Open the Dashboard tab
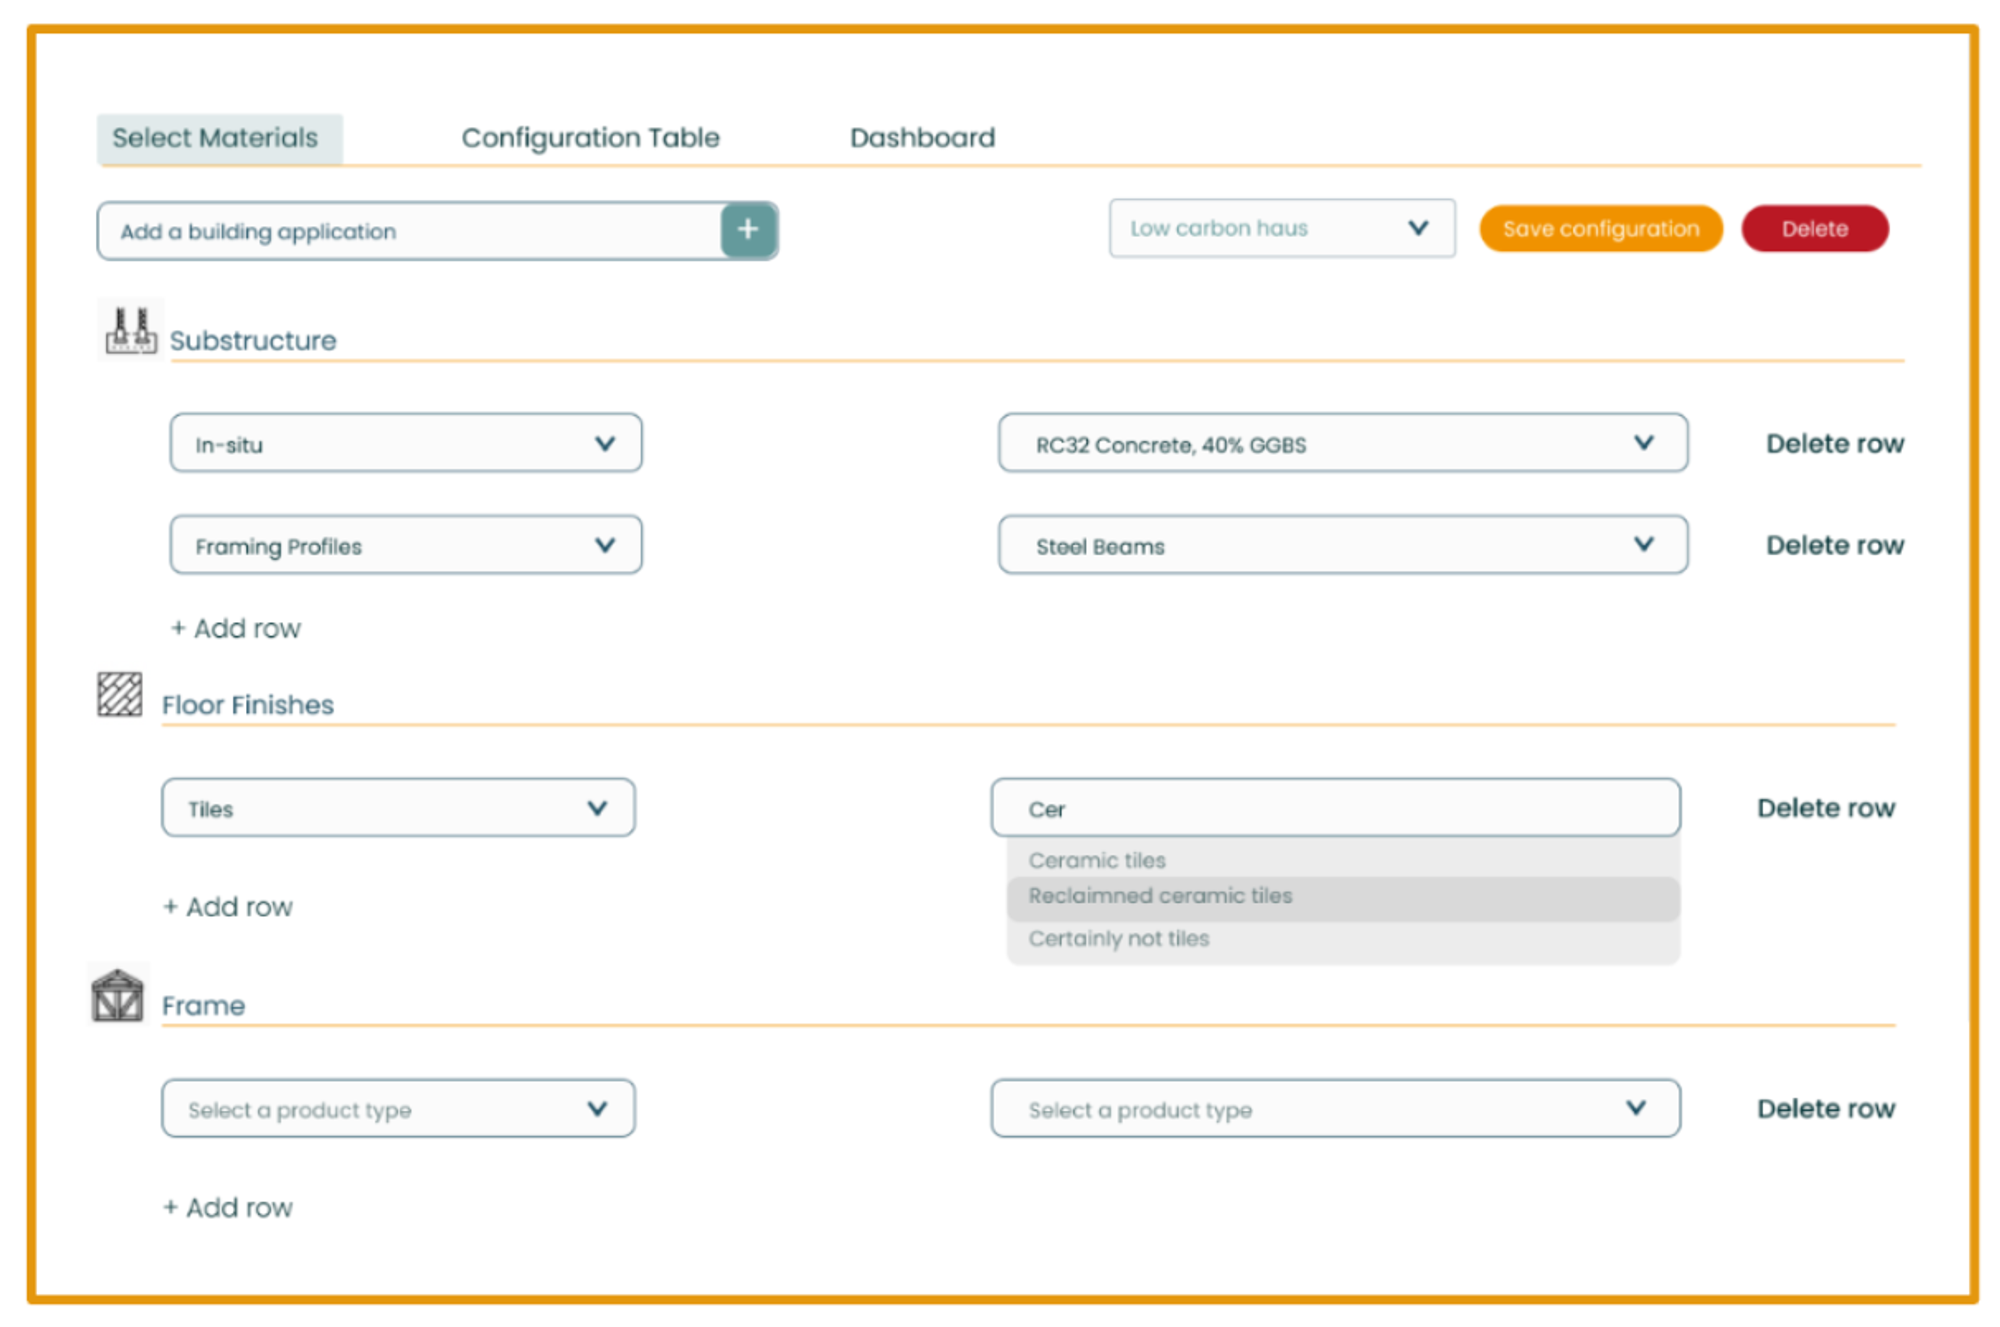The width and height of the screenshot is (2000, 1327). point(922,138)
